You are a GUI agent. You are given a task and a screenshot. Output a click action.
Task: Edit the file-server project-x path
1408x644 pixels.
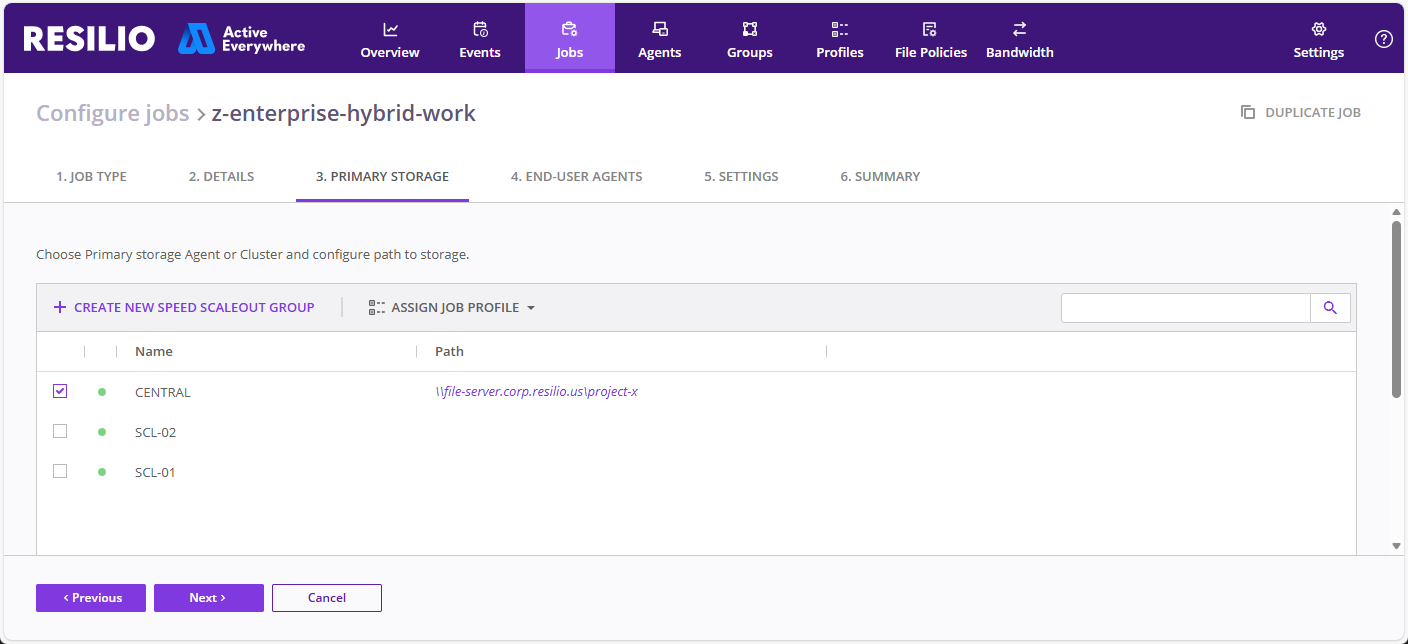(537, 392)
